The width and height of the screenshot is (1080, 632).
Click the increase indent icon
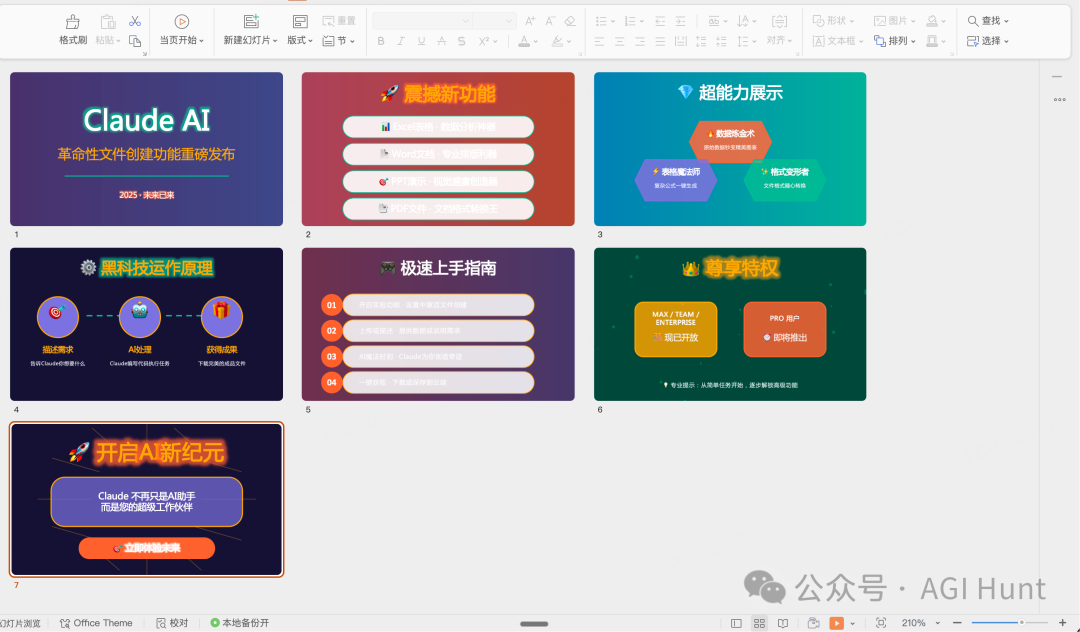680,21
